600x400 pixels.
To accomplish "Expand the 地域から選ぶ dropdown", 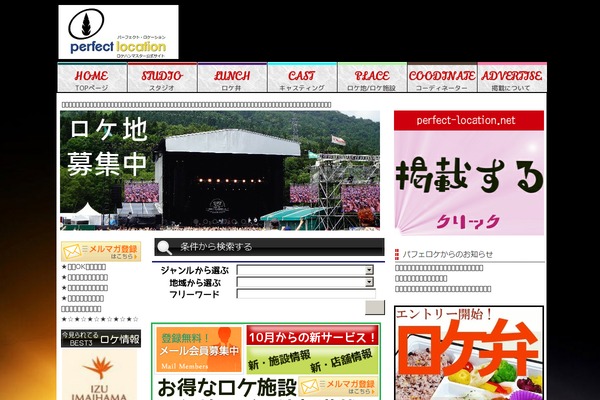I will pos(305,282).
